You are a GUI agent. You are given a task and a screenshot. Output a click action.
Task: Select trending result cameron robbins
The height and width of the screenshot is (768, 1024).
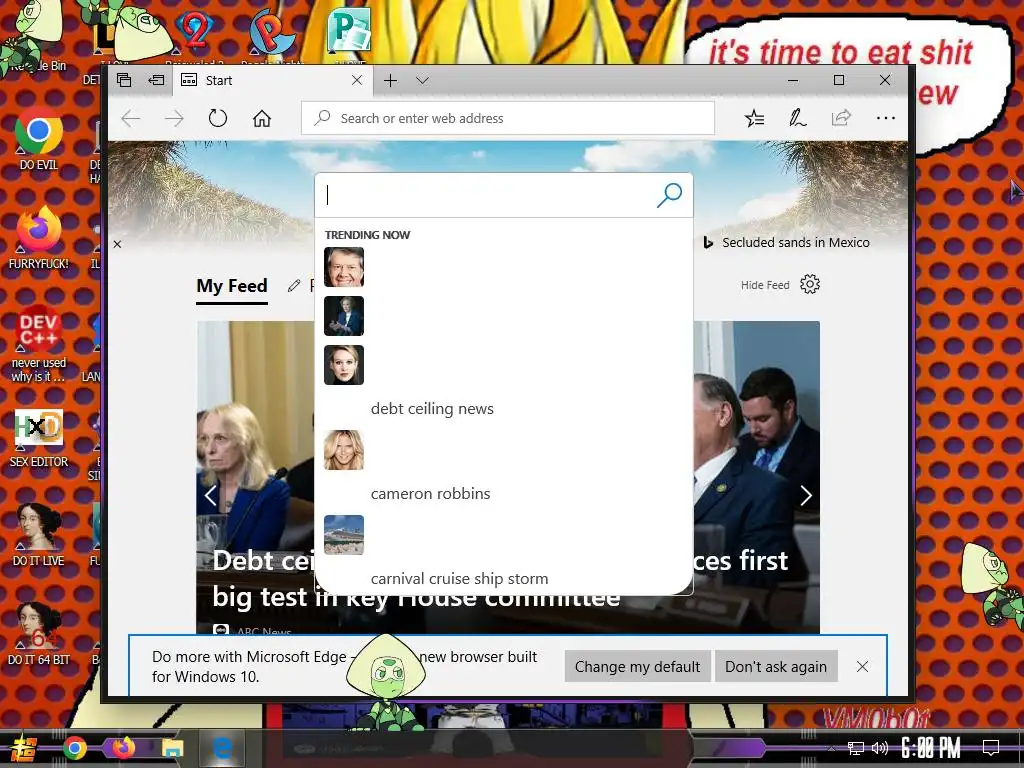click(430, 494)
